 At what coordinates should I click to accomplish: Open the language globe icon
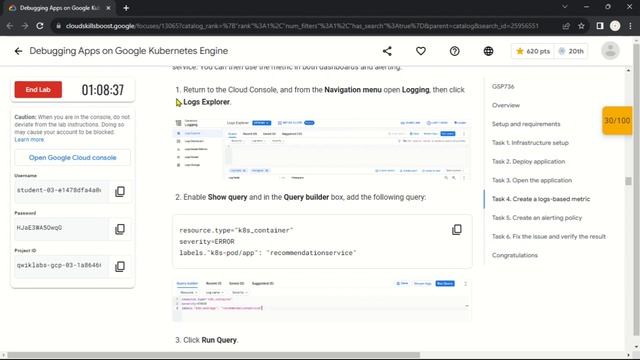tap(488, 51)
